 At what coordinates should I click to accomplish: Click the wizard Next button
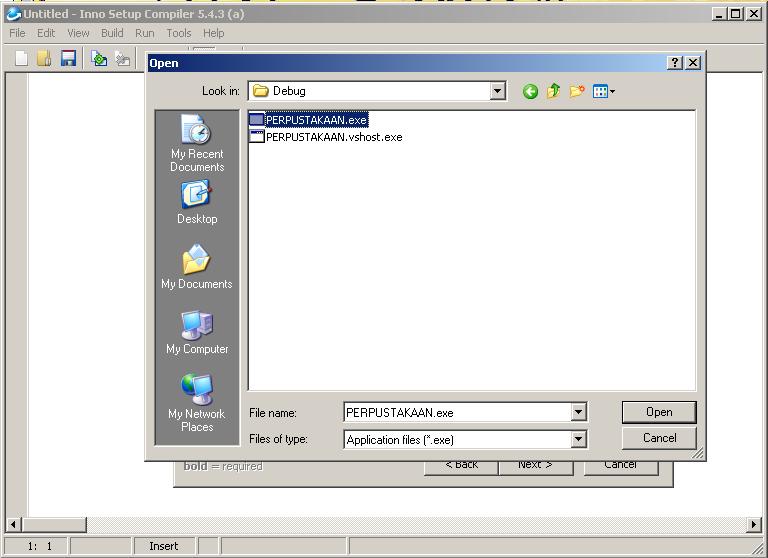click(x=535, y=468)
